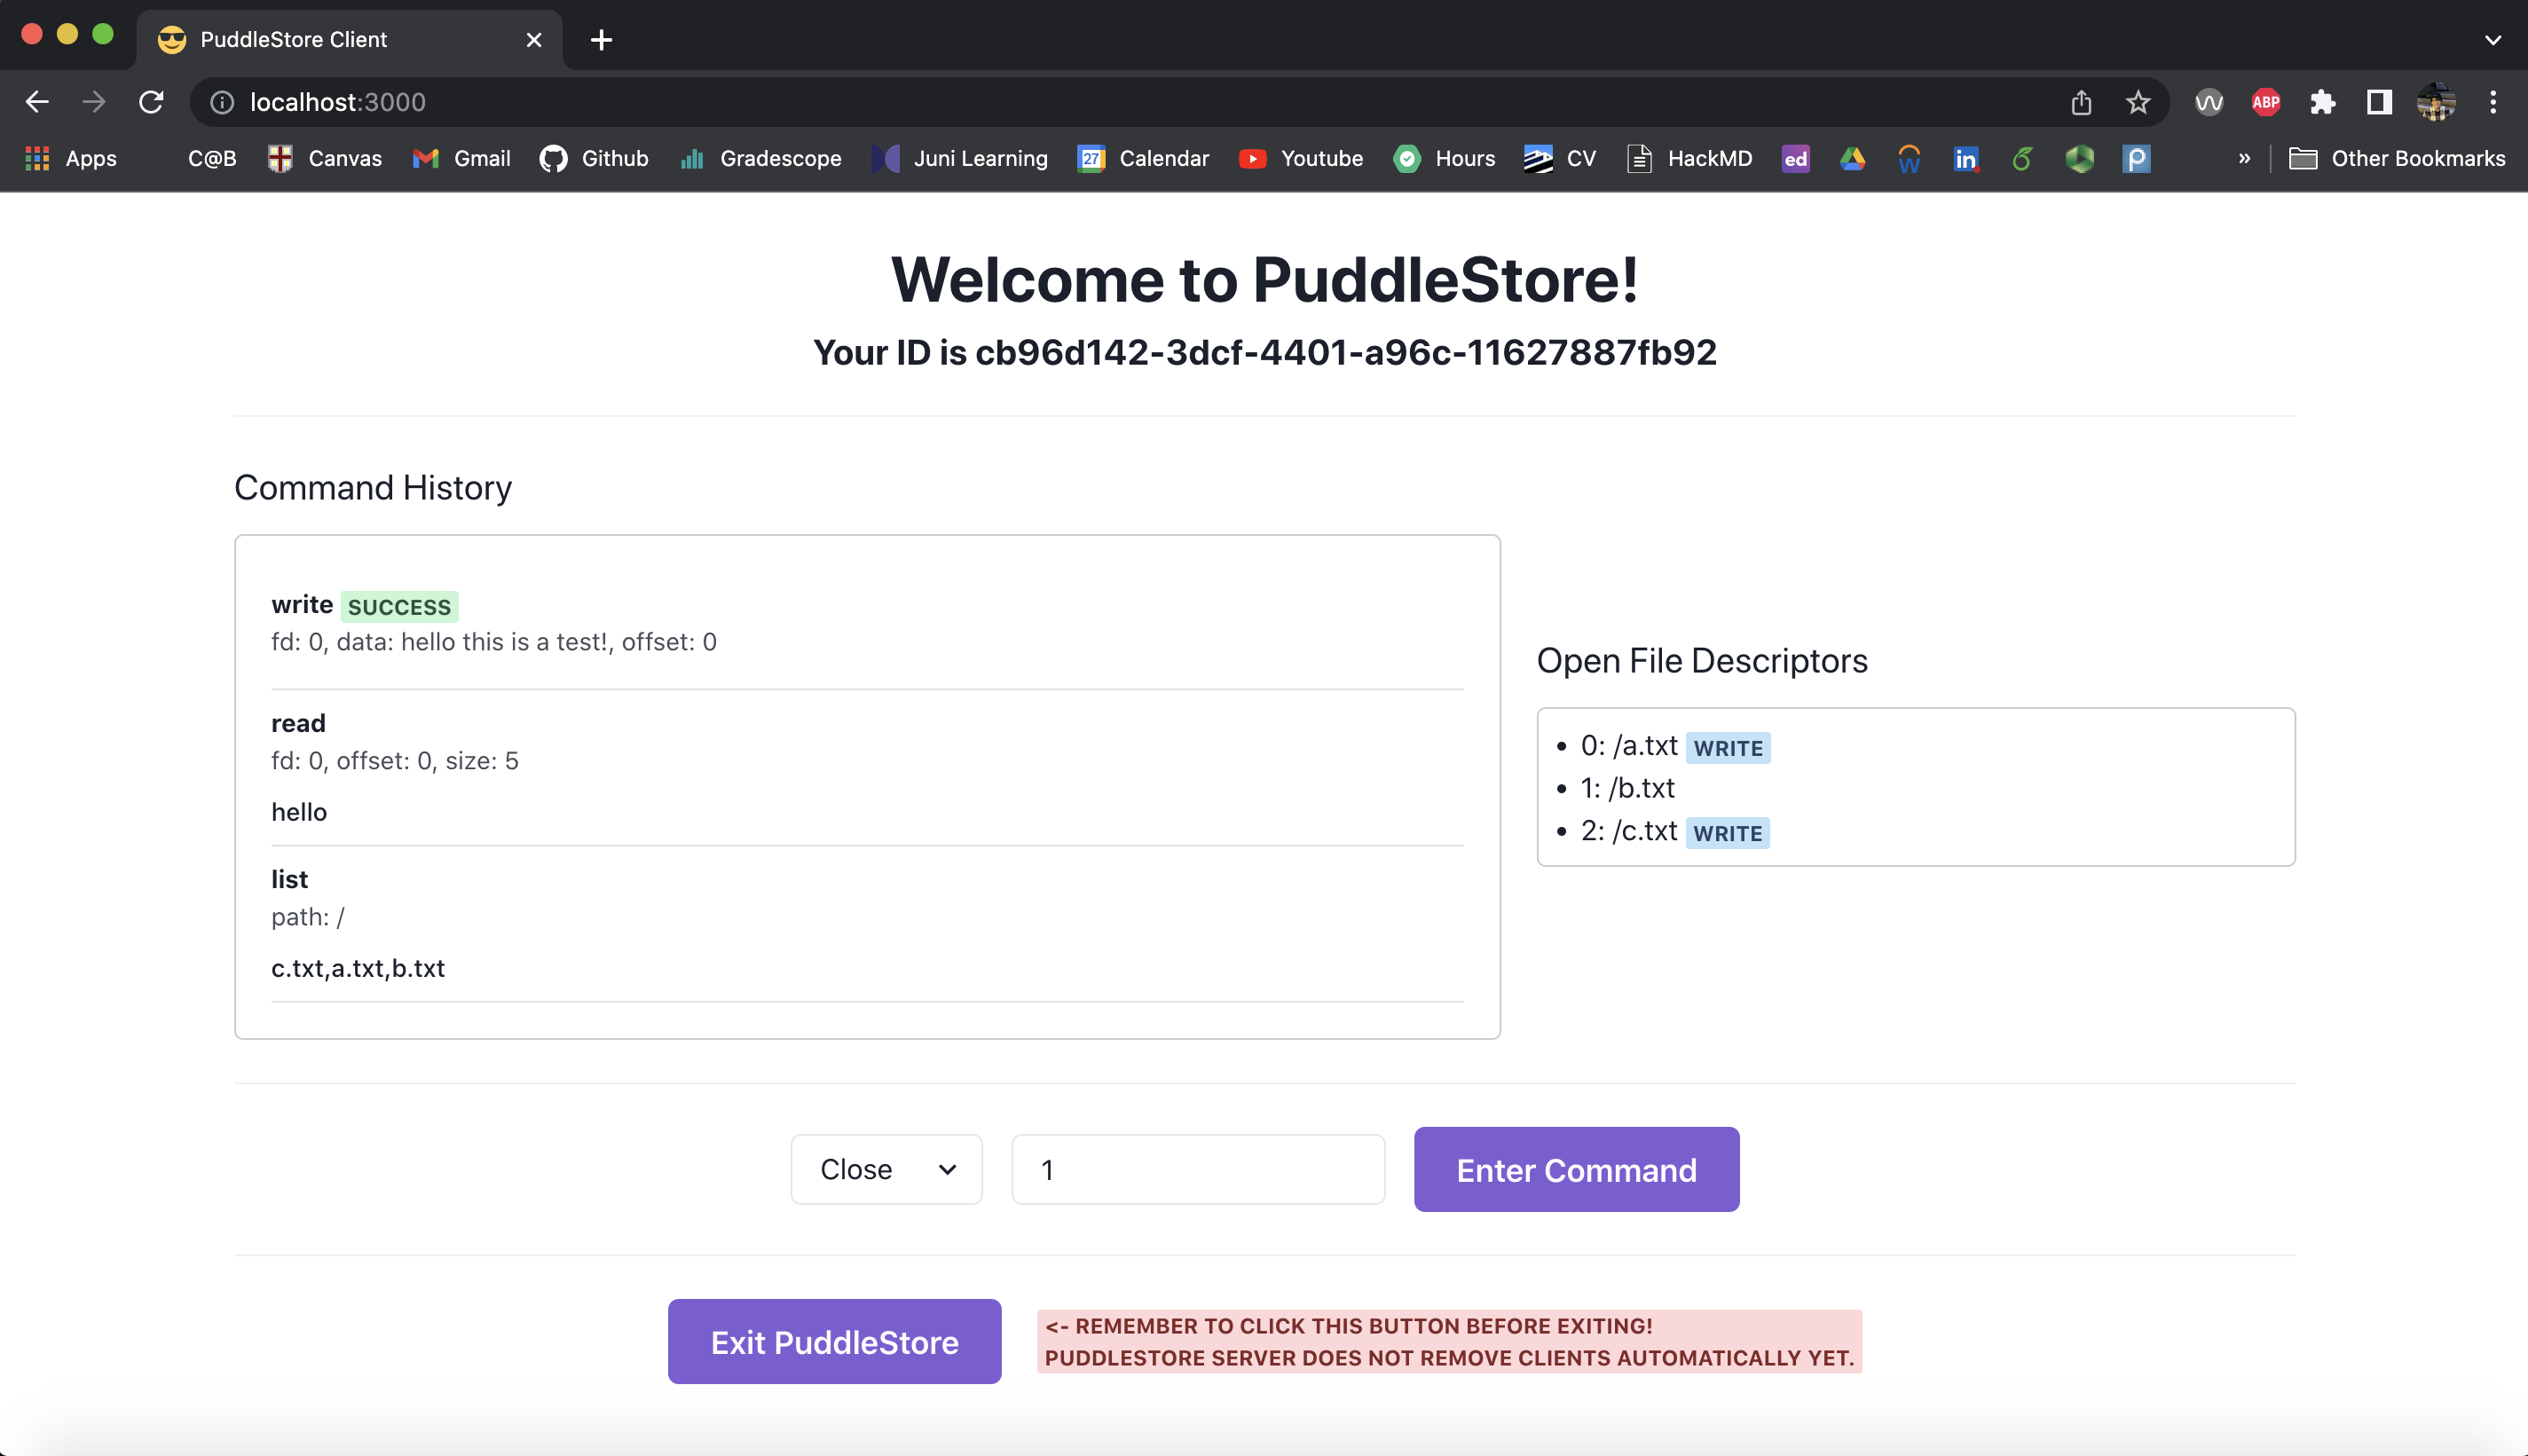Viewport: 2528px width, 1456px height.
Task: Open the Youtube bookmark
Action: click(x=1301, y=158)
